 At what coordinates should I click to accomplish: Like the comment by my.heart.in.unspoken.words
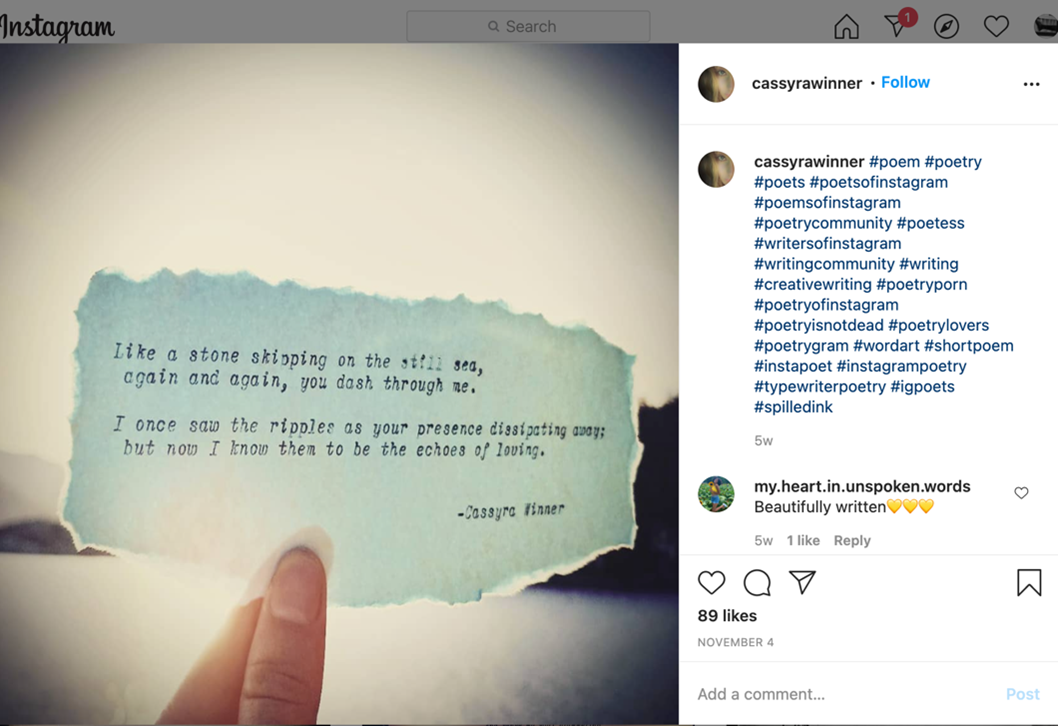click(x=1021, y=493)
